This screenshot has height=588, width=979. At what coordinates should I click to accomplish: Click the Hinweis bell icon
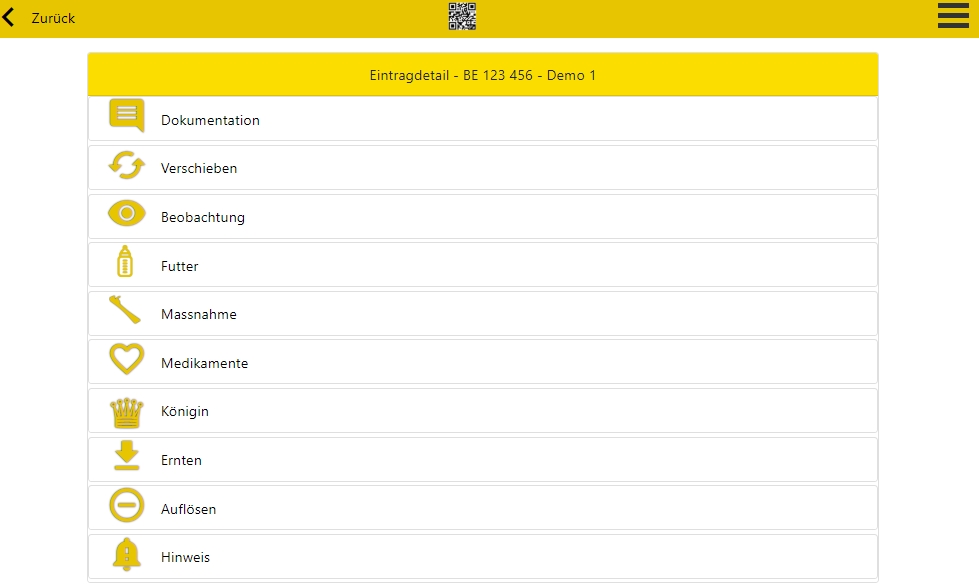click(126, 554)
